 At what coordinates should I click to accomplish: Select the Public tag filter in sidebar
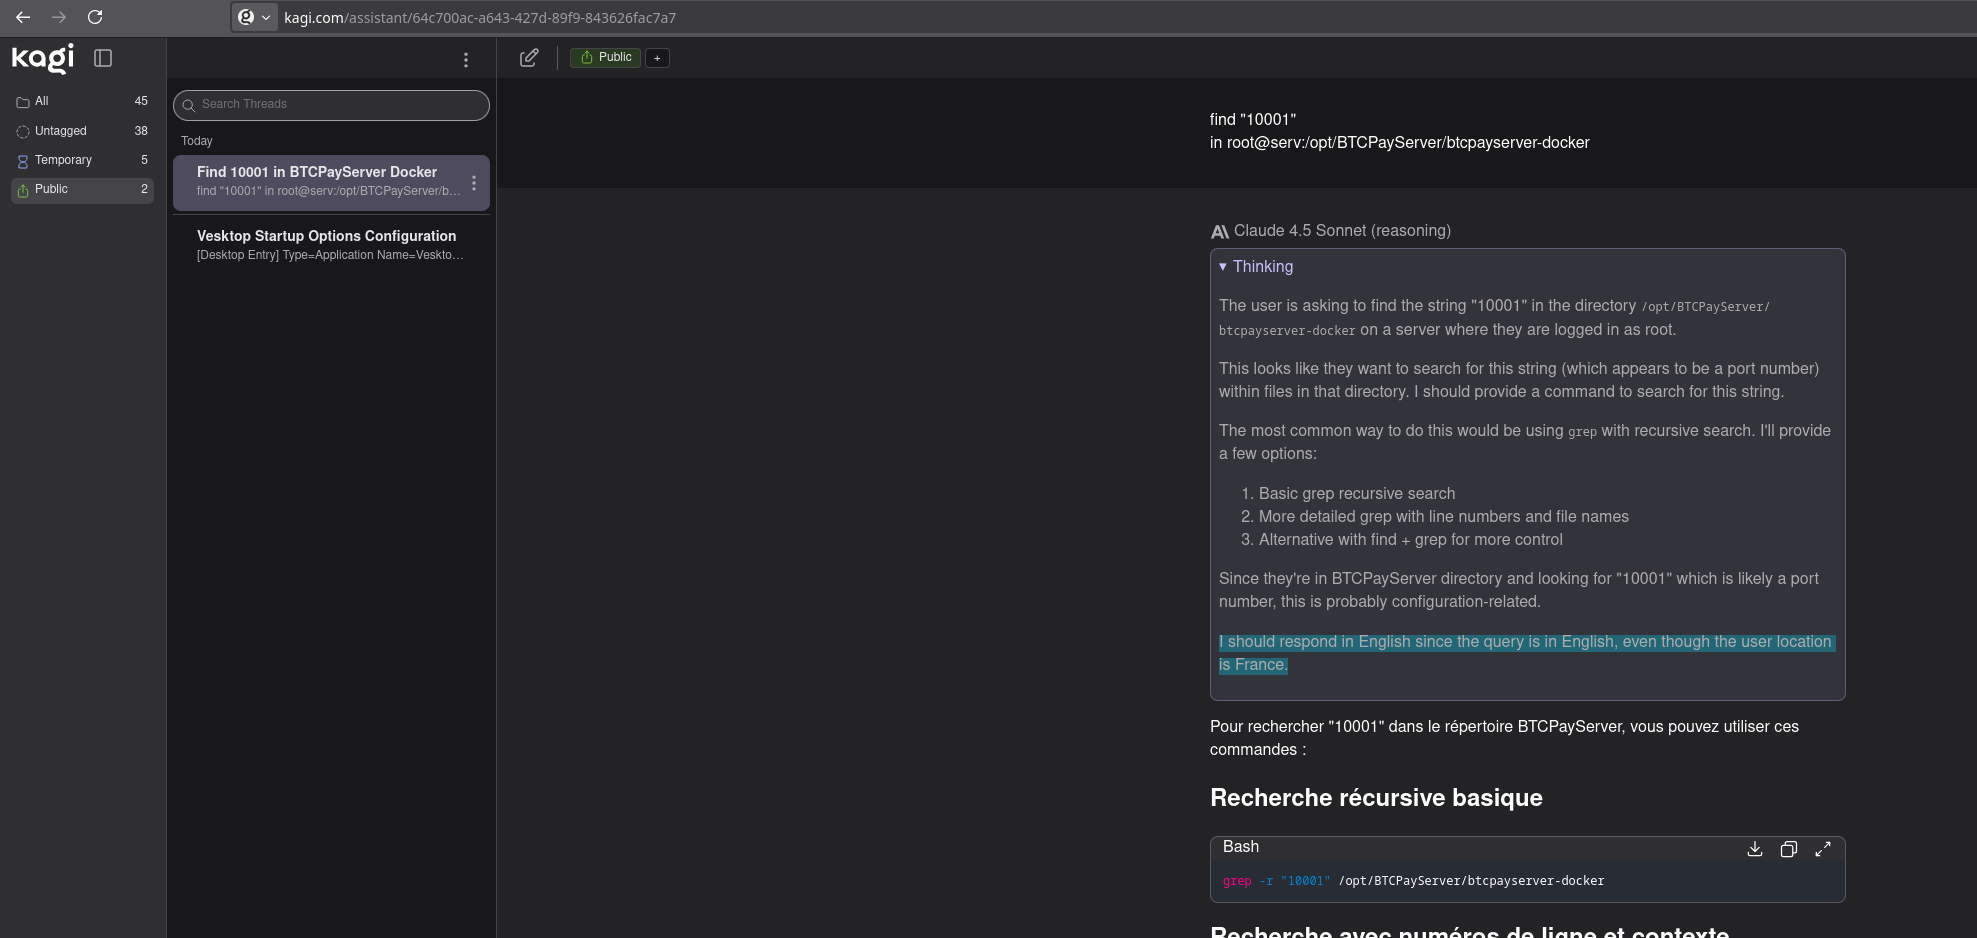pos(52,189)
